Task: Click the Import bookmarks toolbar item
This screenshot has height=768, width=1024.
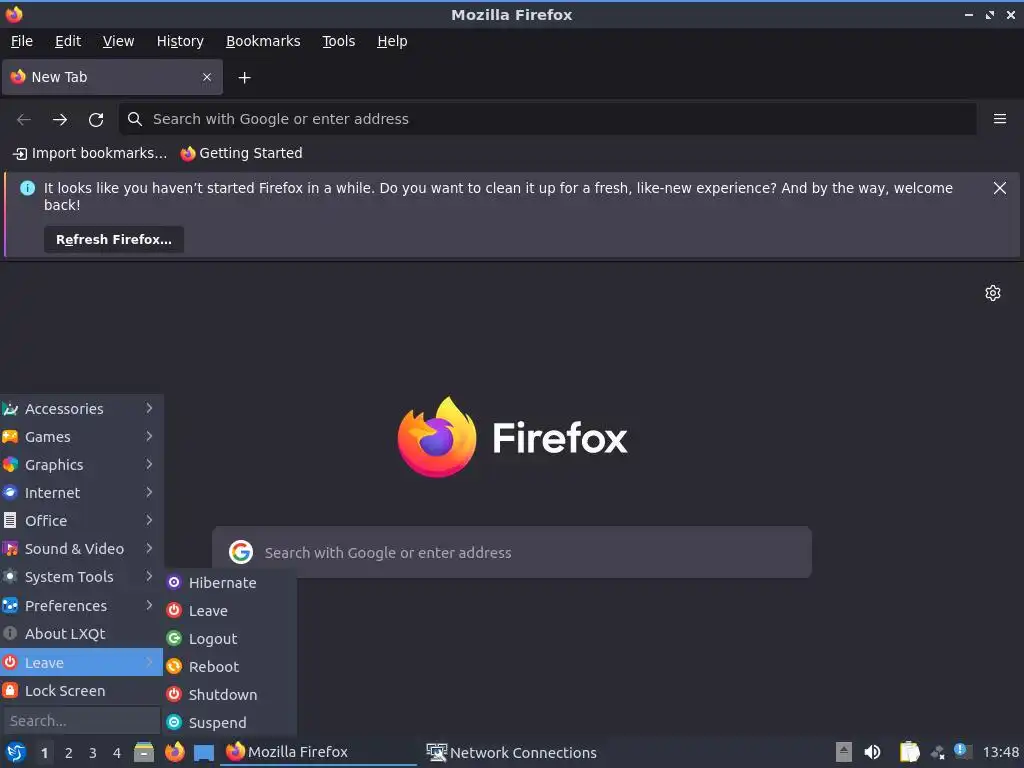Action: [90, 153]
